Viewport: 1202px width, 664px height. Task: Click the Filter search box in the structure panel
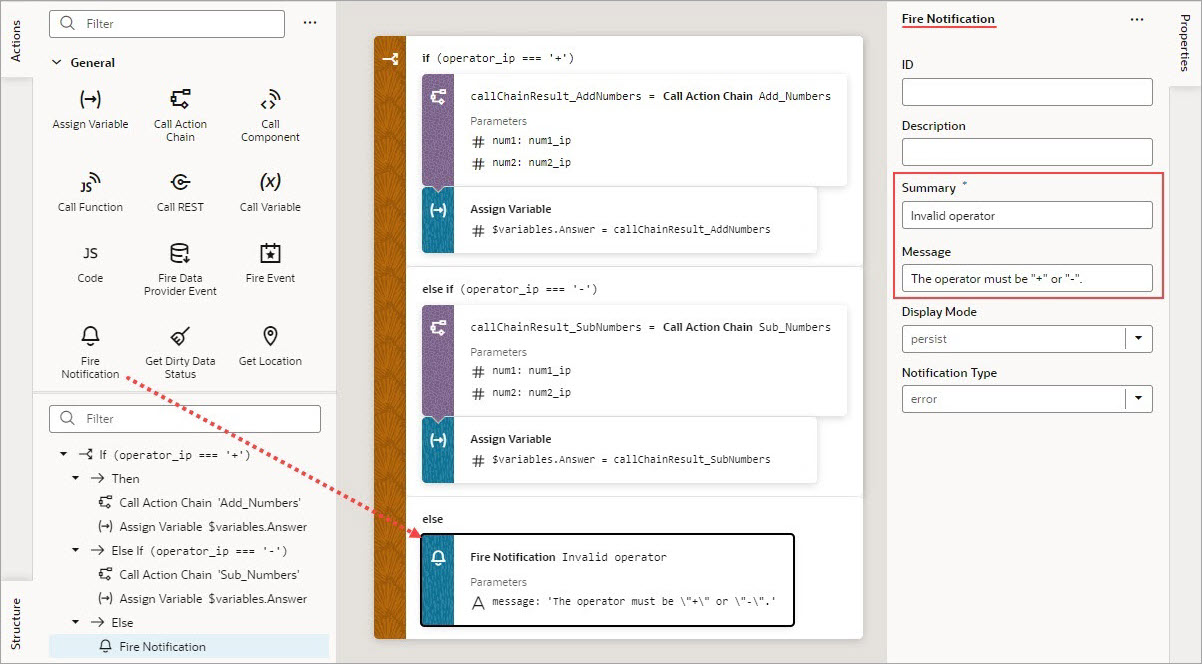tap(184, 418)
